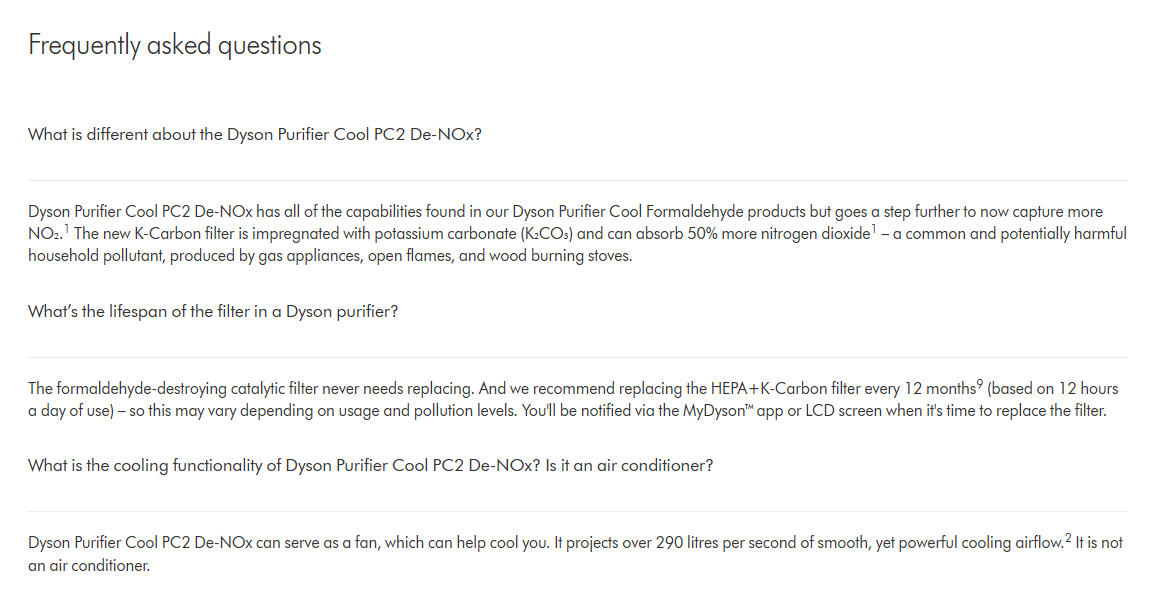1153x603 pixels.
Task: Collapse the cooling functionality question
Action: 370,465
